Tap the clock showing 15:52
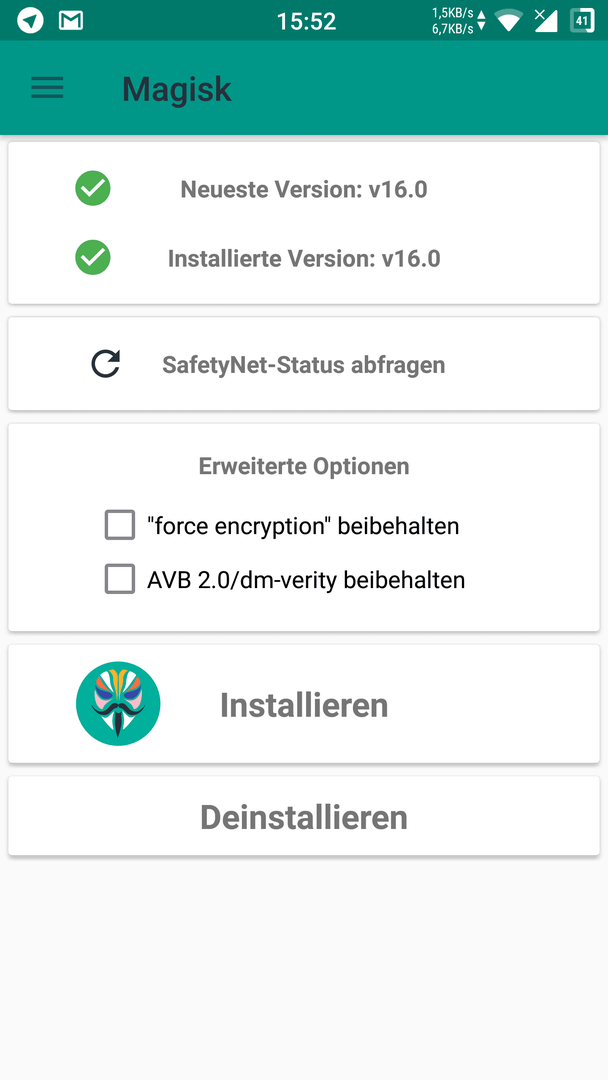Image resolution: width=608 pixels, height=1080 pixels. pyautogui.click(x=306, y=21)
